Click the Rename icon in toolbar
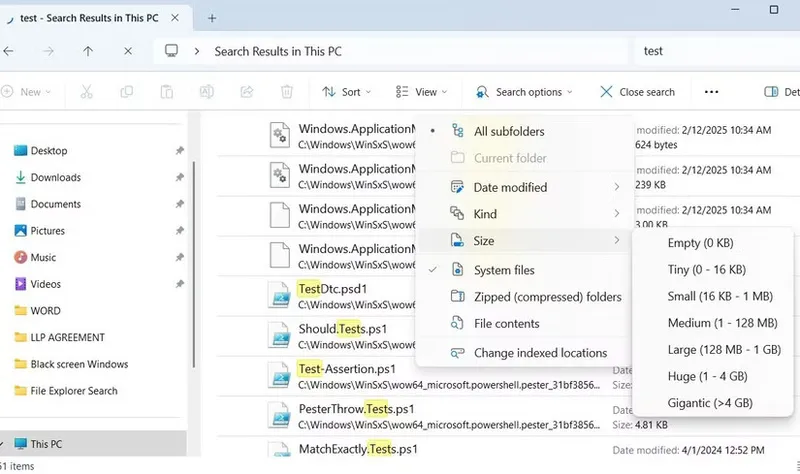800x474 pixels. pos(207,92)
